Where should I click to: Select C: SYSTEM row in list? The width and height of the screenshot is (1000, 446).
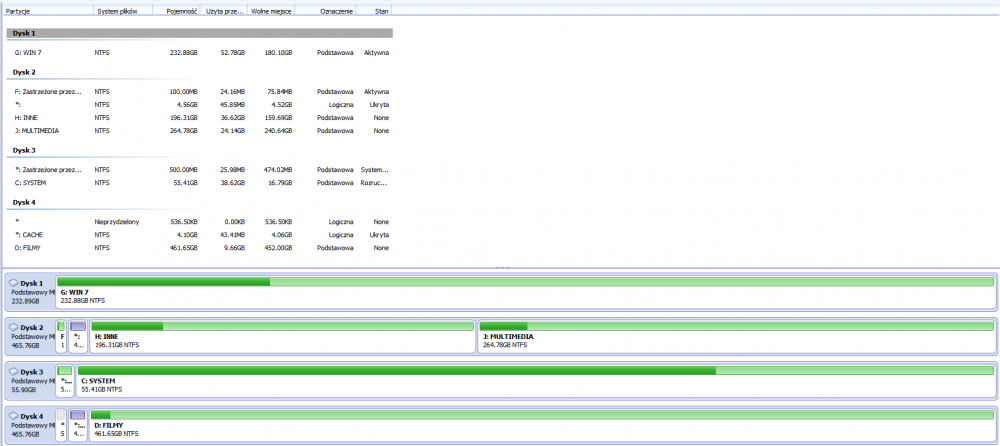[200, 182]
